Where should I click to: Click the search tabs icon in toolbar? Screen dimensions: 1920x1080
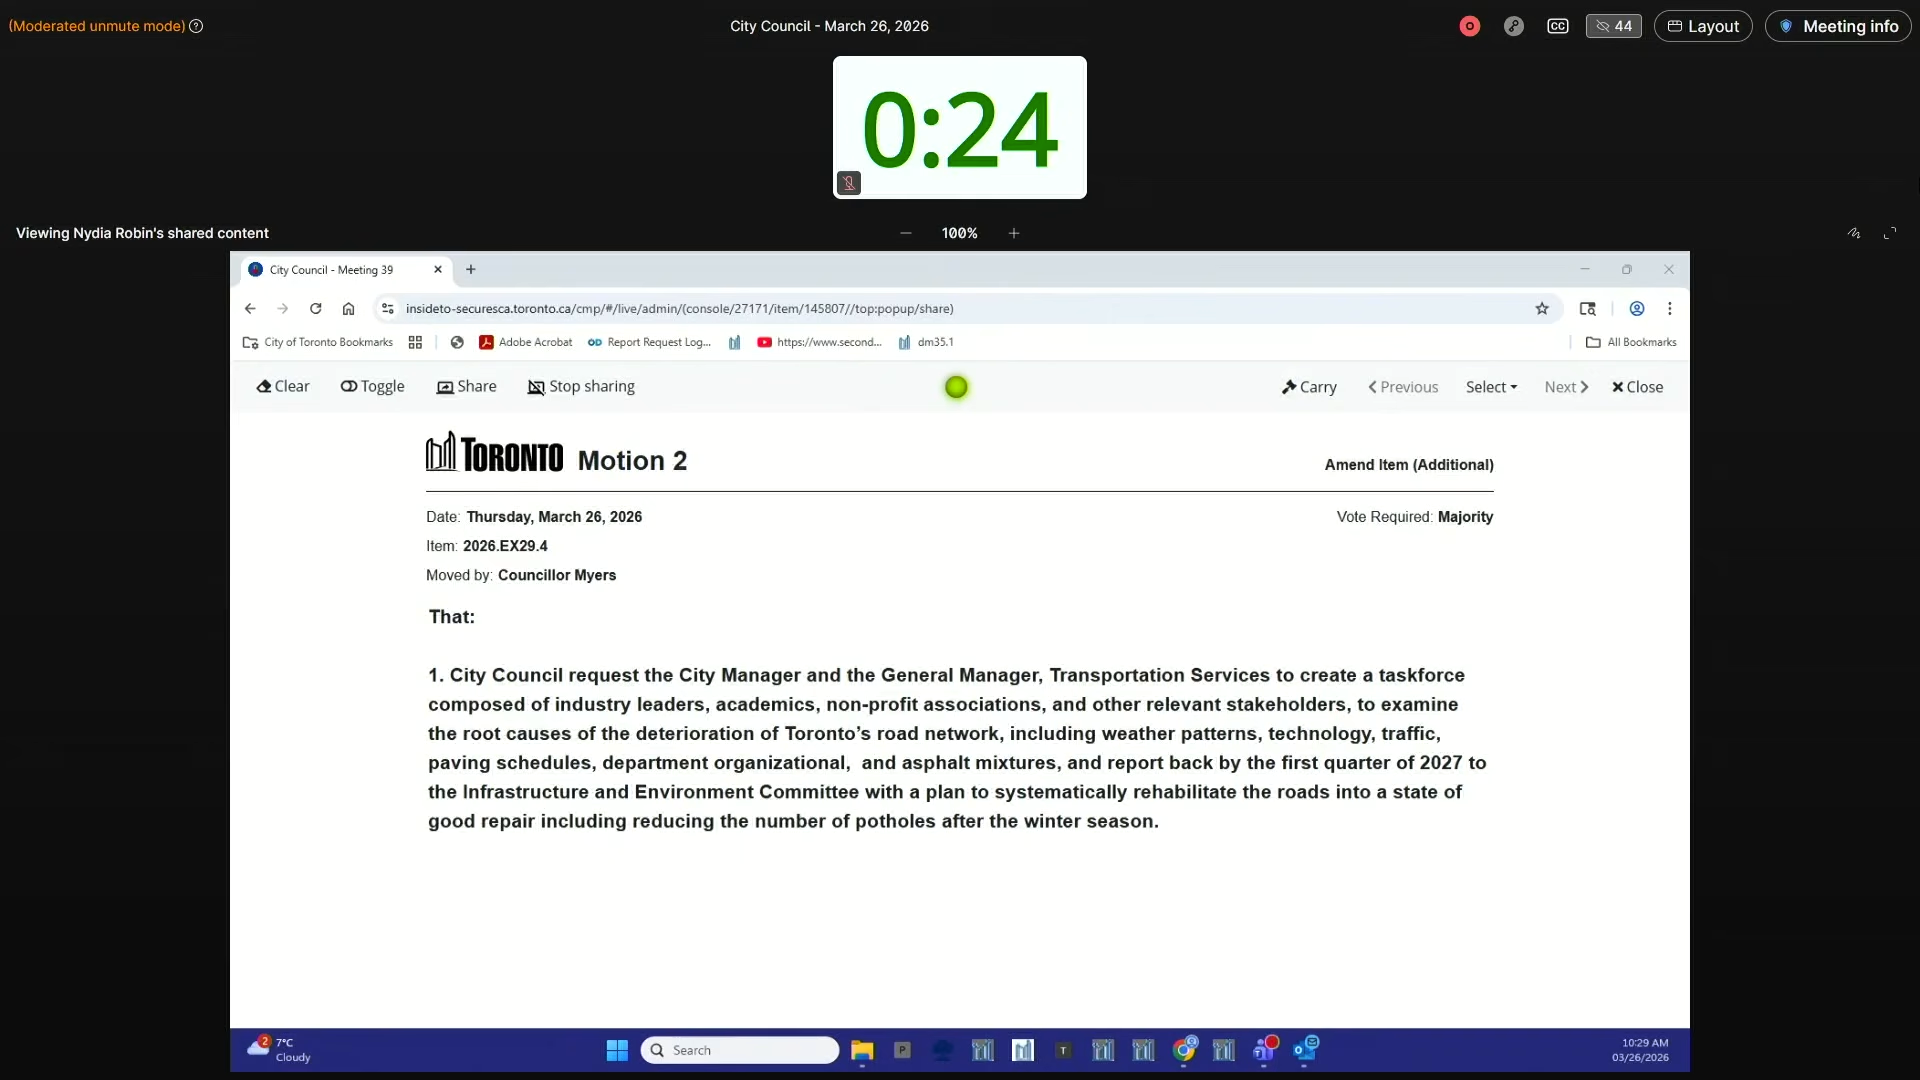tap(1588, 309)
